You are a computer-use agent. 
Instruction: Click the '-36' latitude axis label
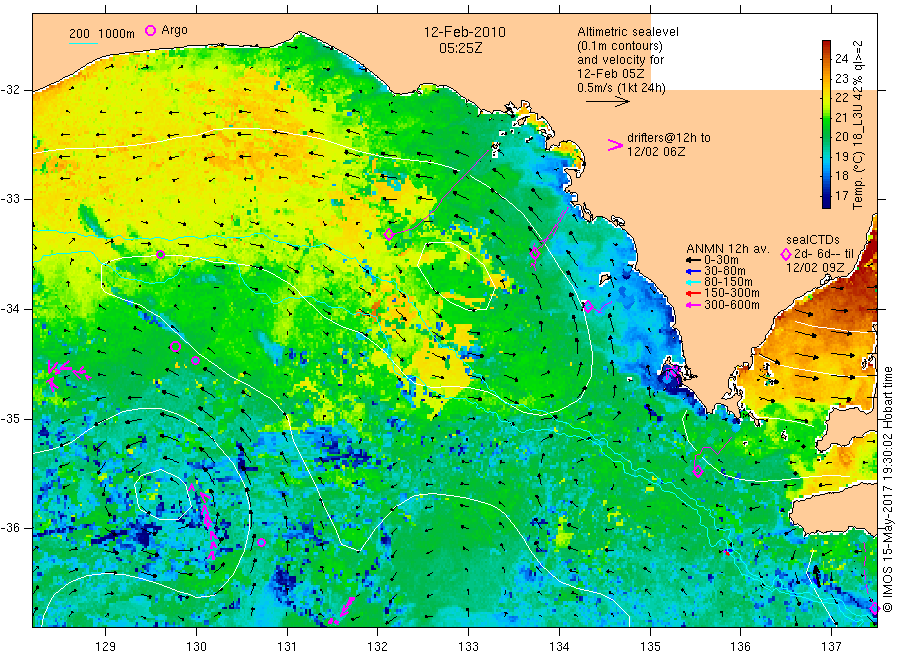[x=10, y=527]
